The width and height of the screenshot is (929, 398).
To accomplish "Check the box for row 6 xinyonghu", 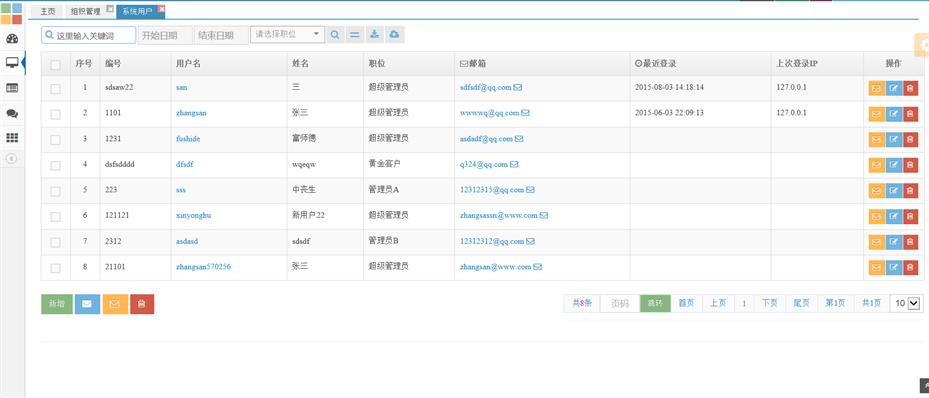I will point(56,217).
